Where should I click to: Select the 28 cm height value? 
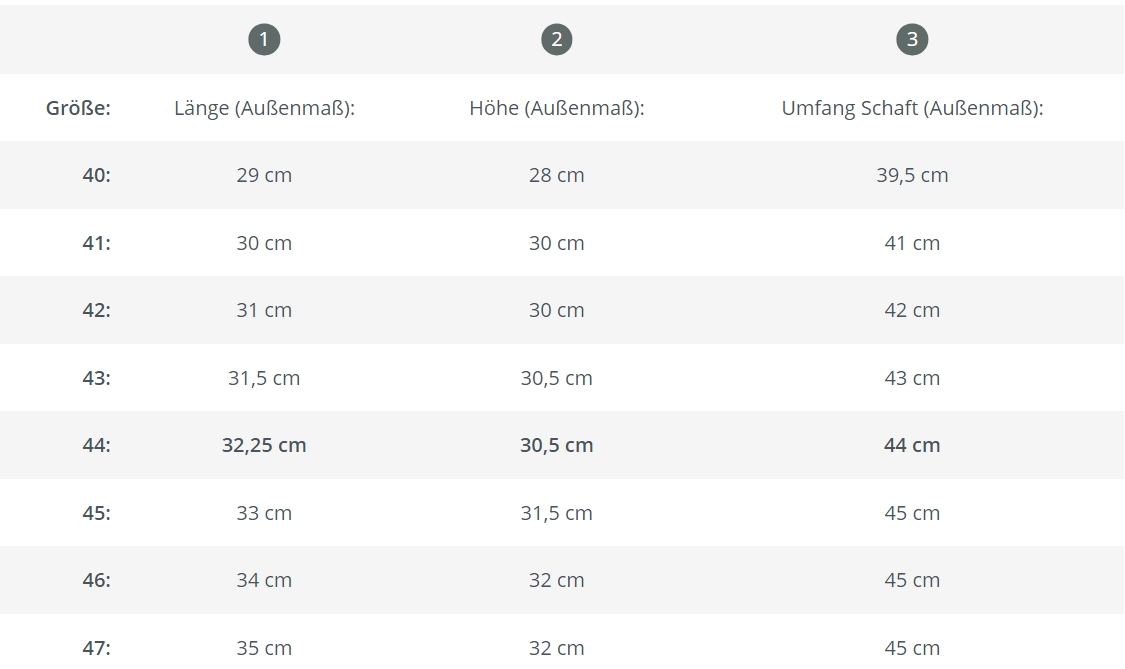click(x=556, y=175)
